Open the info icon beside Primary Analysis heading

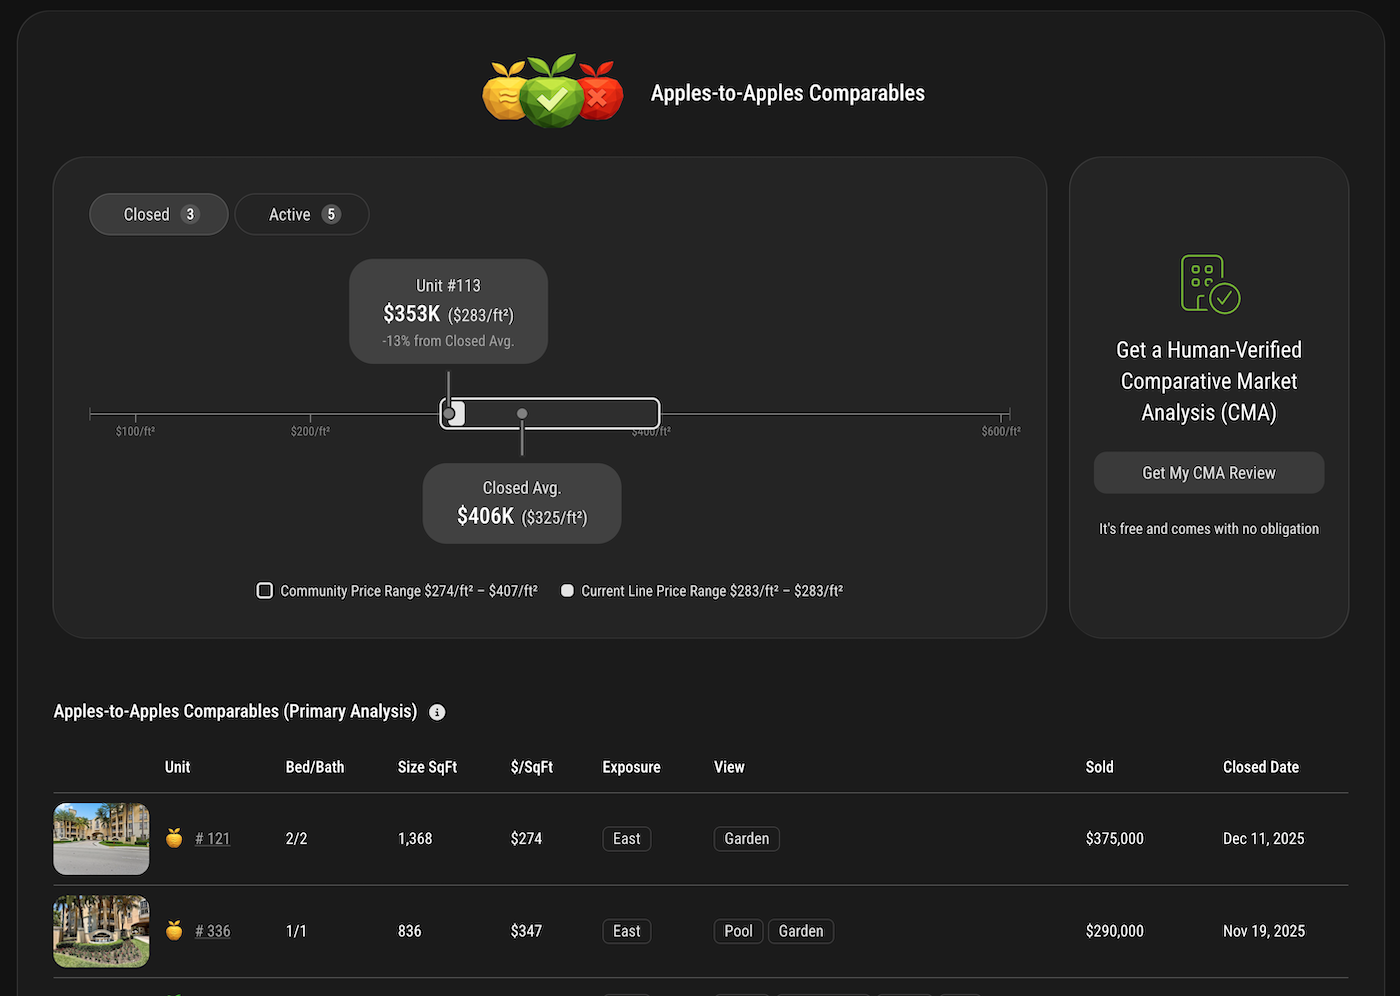pyautogui.click(x=437, y=712)
